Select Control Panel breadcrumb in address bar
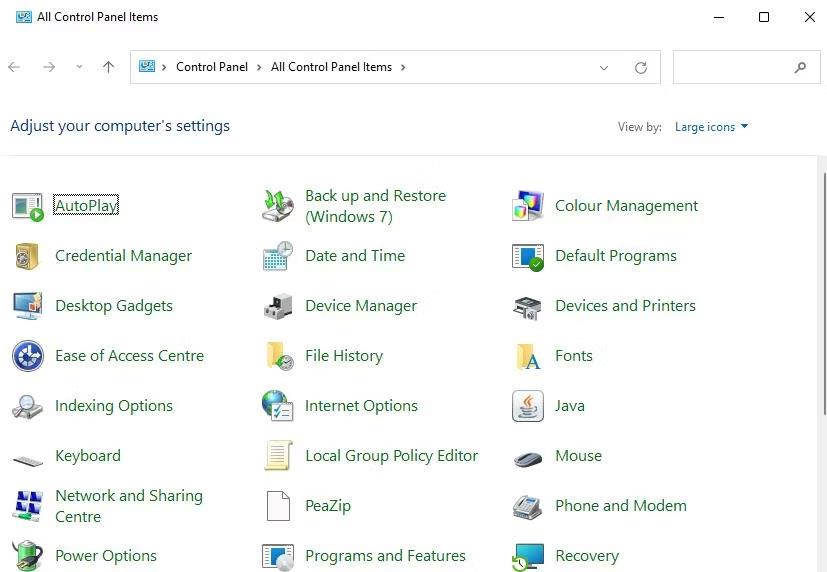 click(x=211, y=67)
